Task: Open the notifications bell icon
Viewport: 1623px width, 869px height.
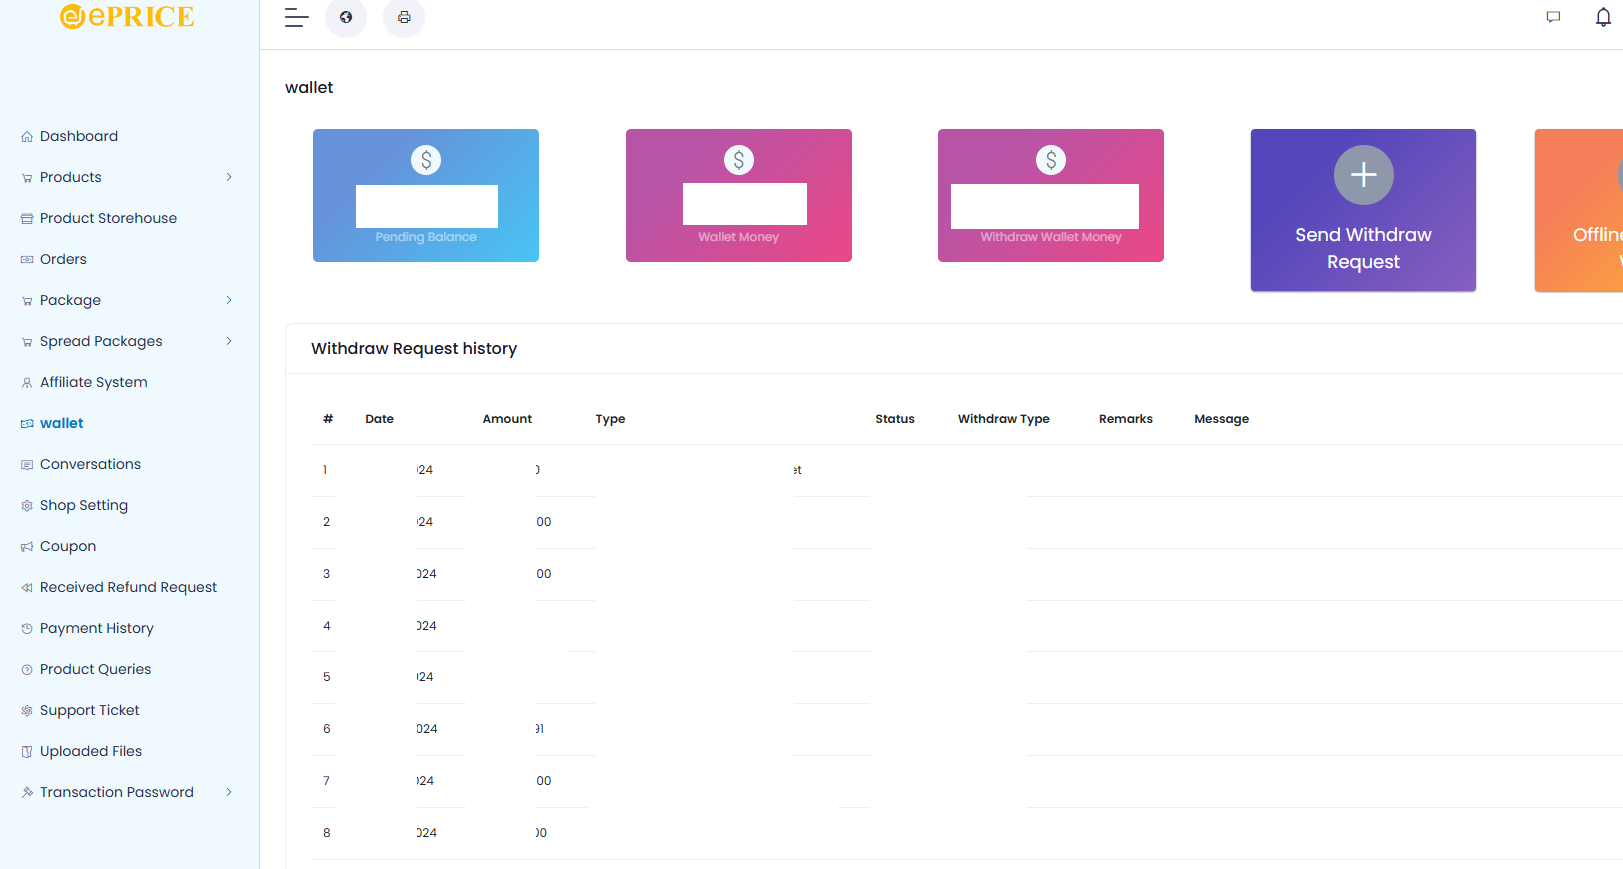Action: coord(1603,17)
